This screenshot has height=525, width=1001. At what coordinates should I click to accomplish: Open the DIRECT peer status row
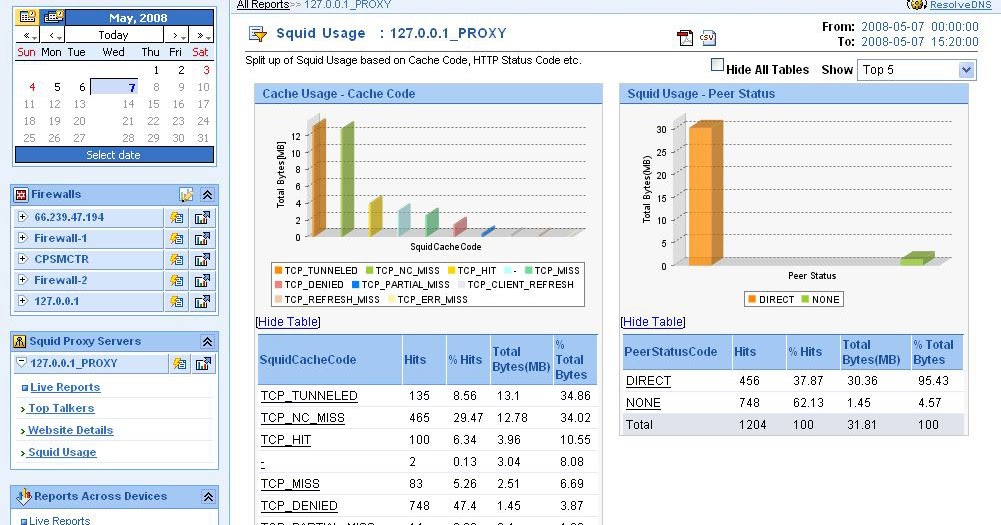(649, 381)
